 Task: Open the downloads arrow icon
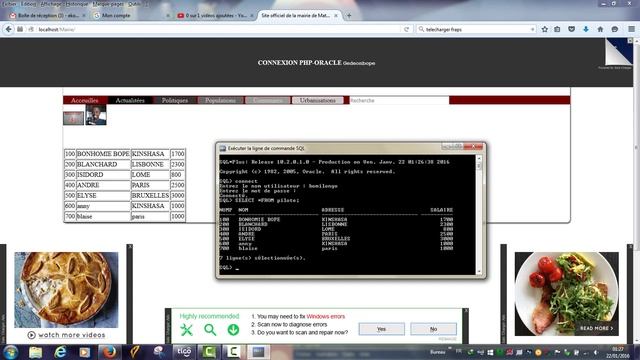point(586,29)
